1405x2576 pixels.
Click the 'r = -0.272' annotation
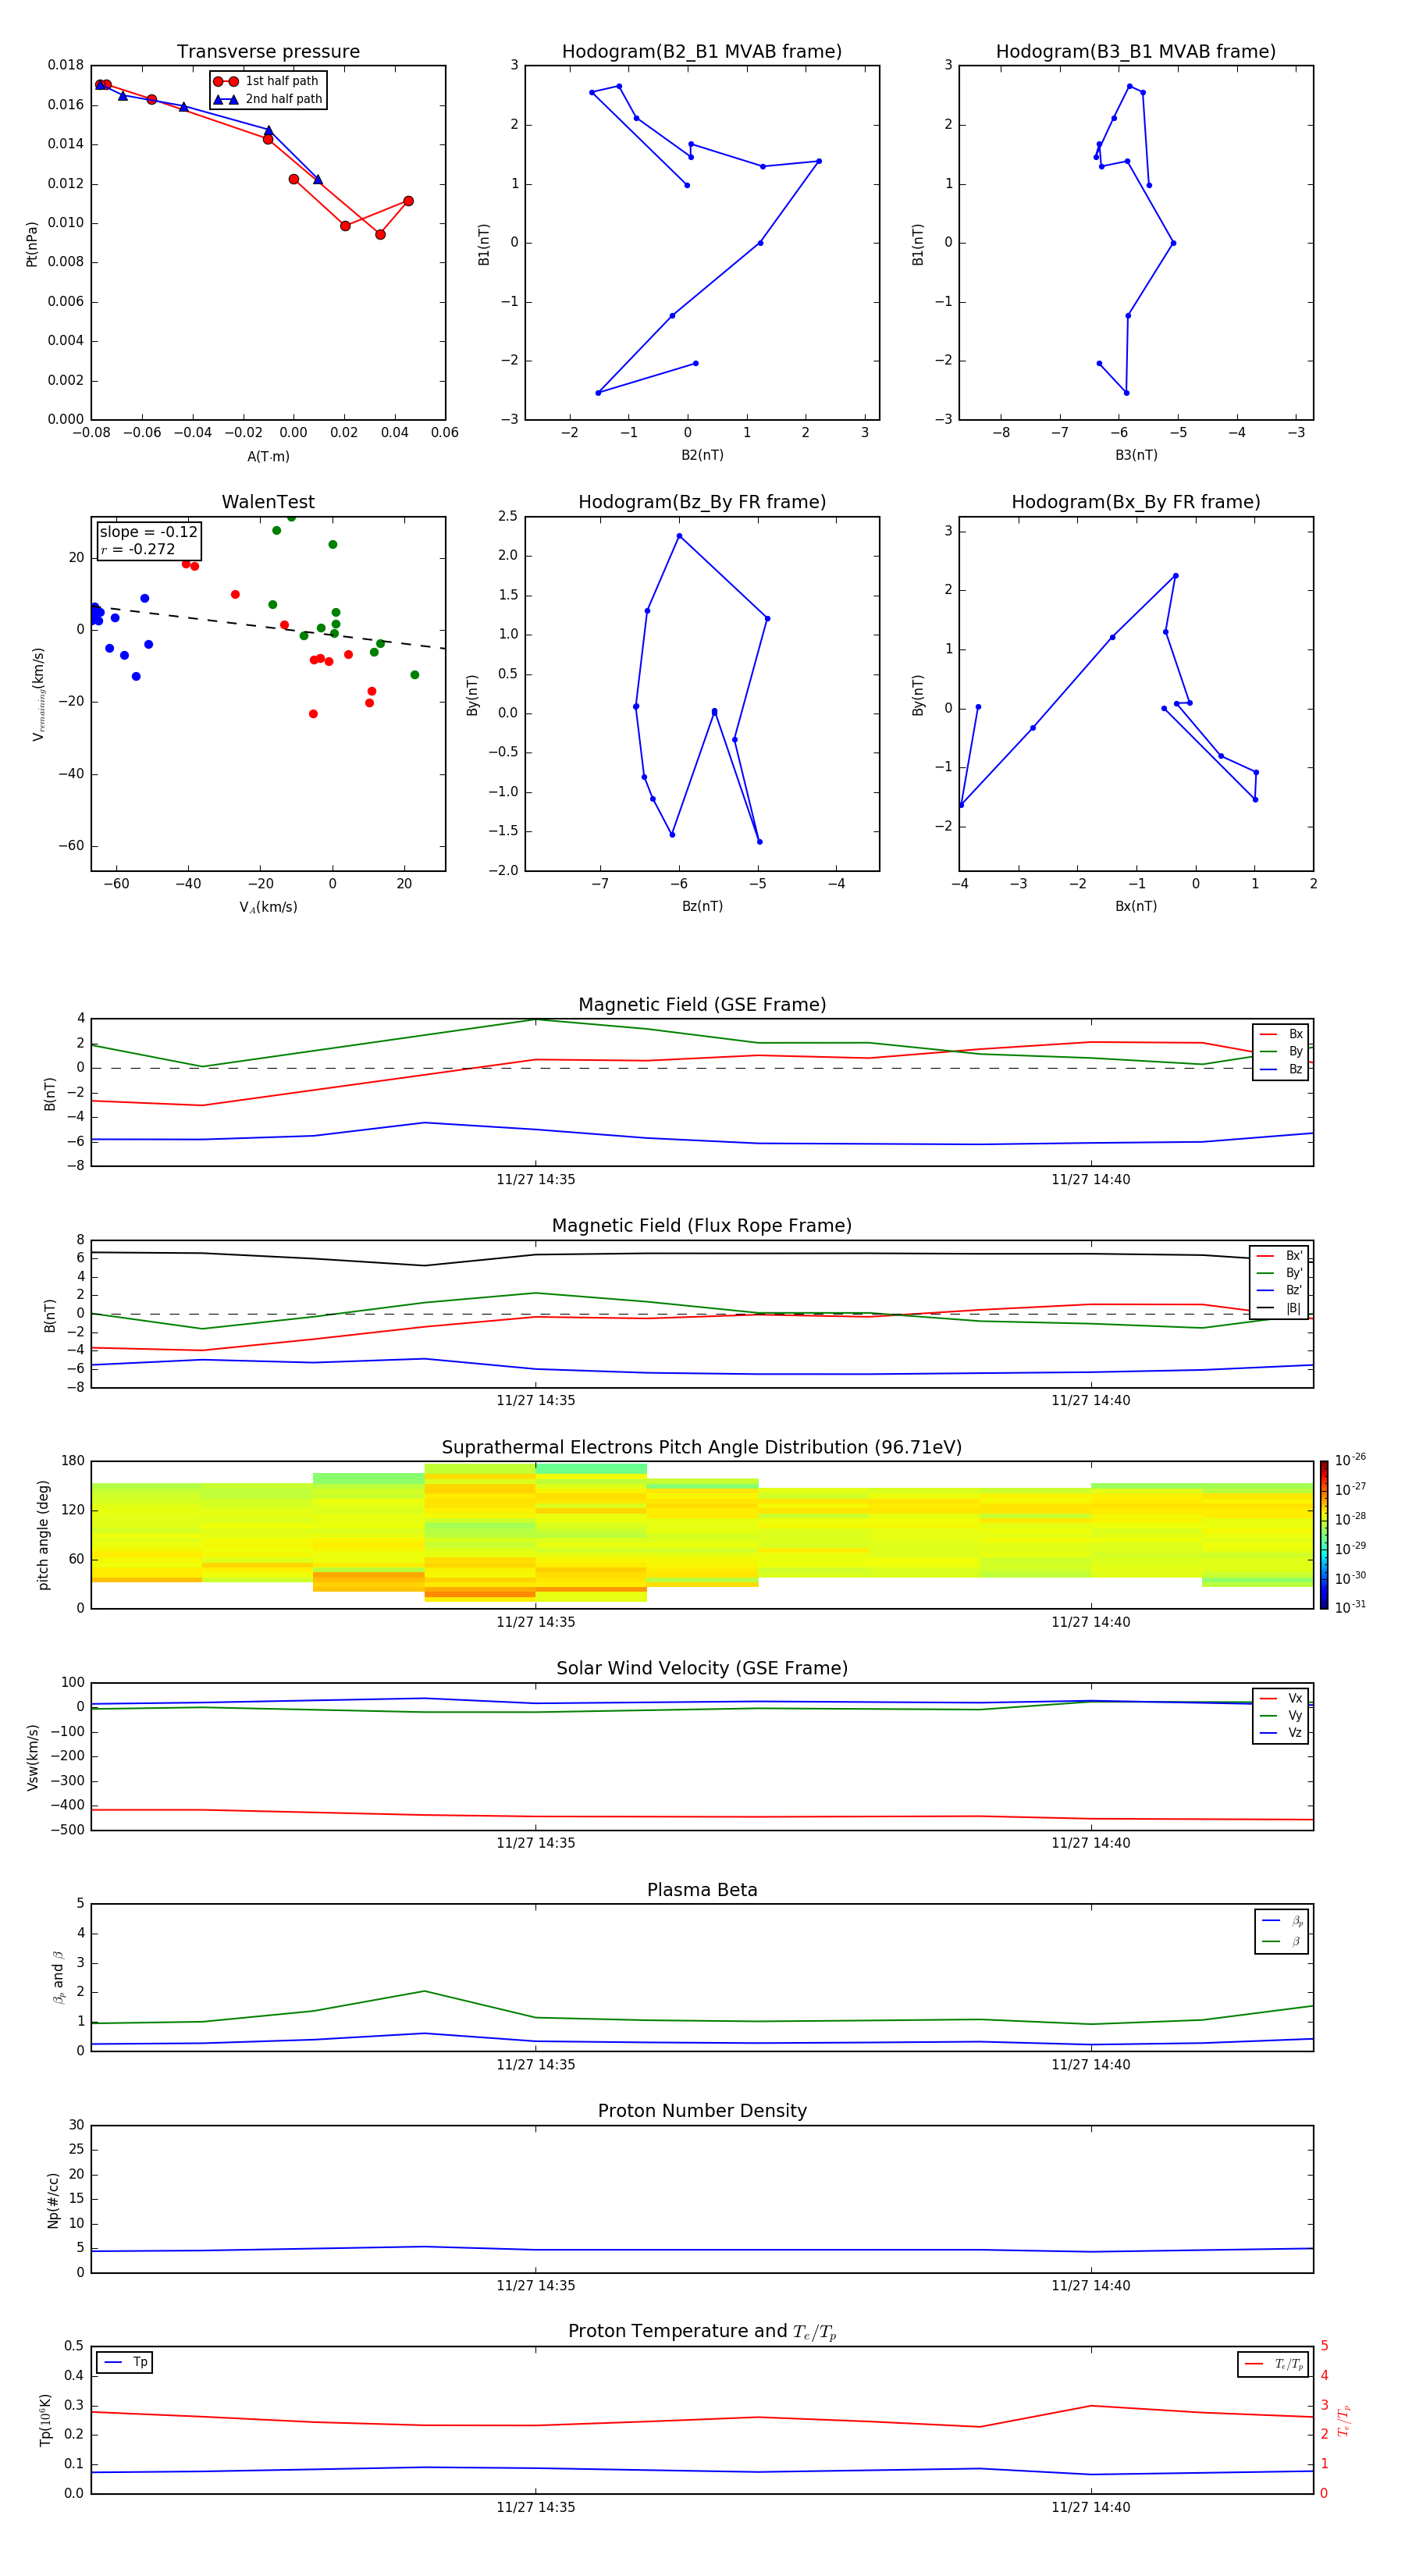(138, 549)
